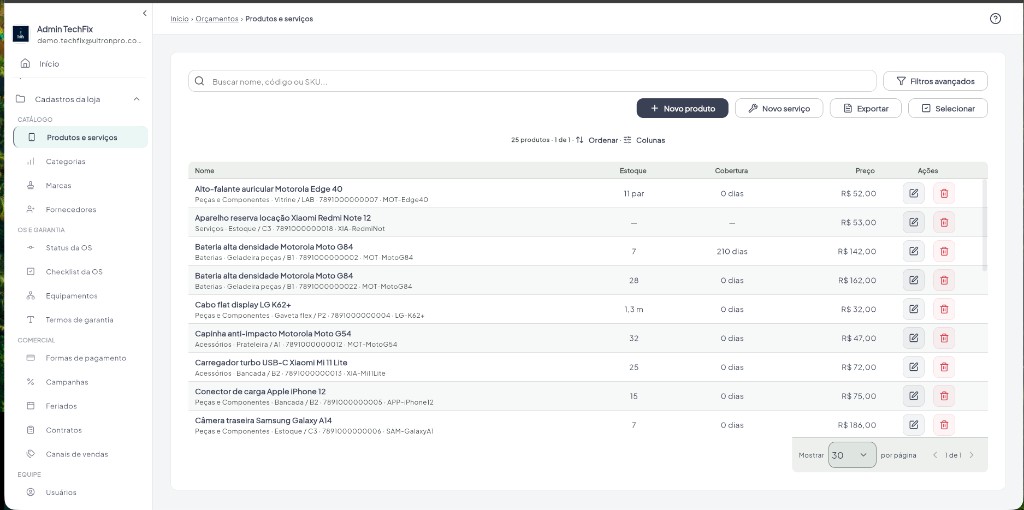1024x510 pixels.
Task: Edit the Conector de carga Apple iPhone 12
Action: (x=914, y=396)
